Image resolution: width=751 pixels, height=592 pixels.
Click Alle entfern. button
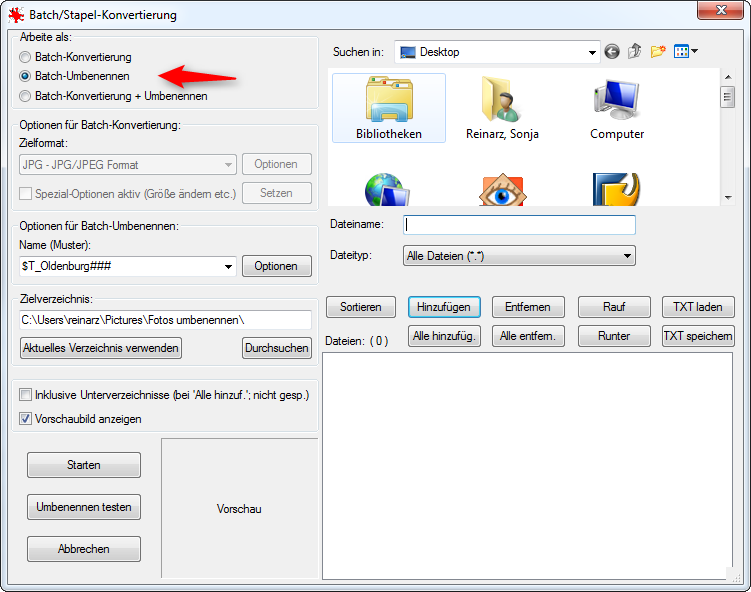[528, 336]
